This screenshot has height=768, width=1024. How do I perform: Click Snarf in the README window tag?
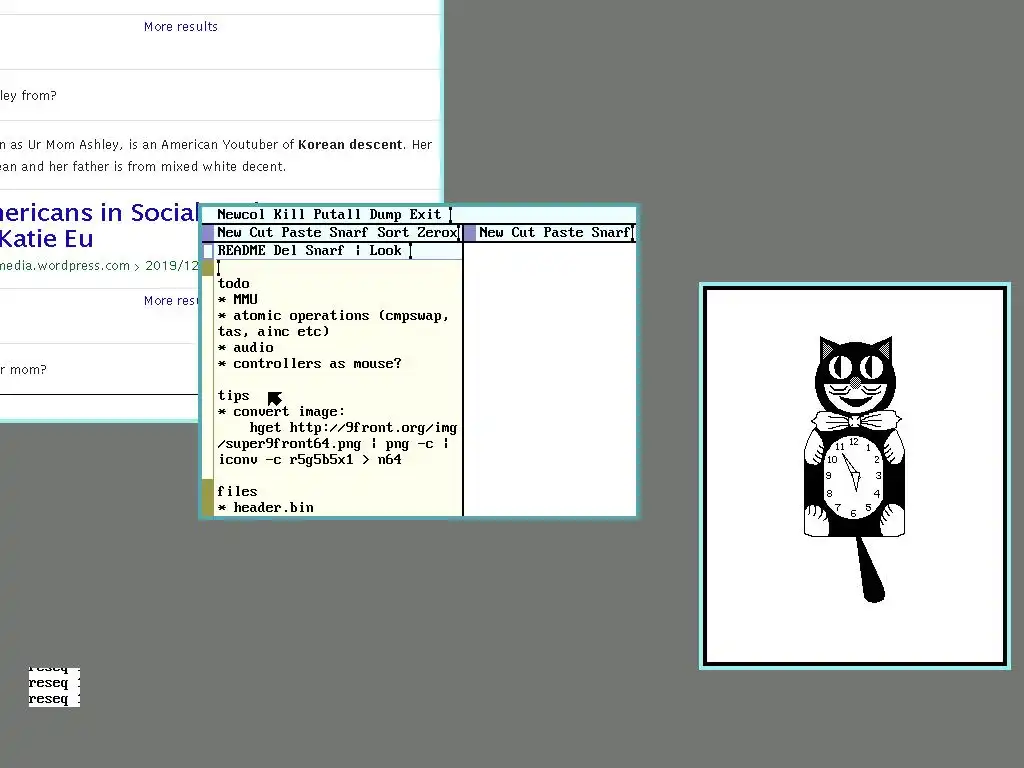coord(325,251)
